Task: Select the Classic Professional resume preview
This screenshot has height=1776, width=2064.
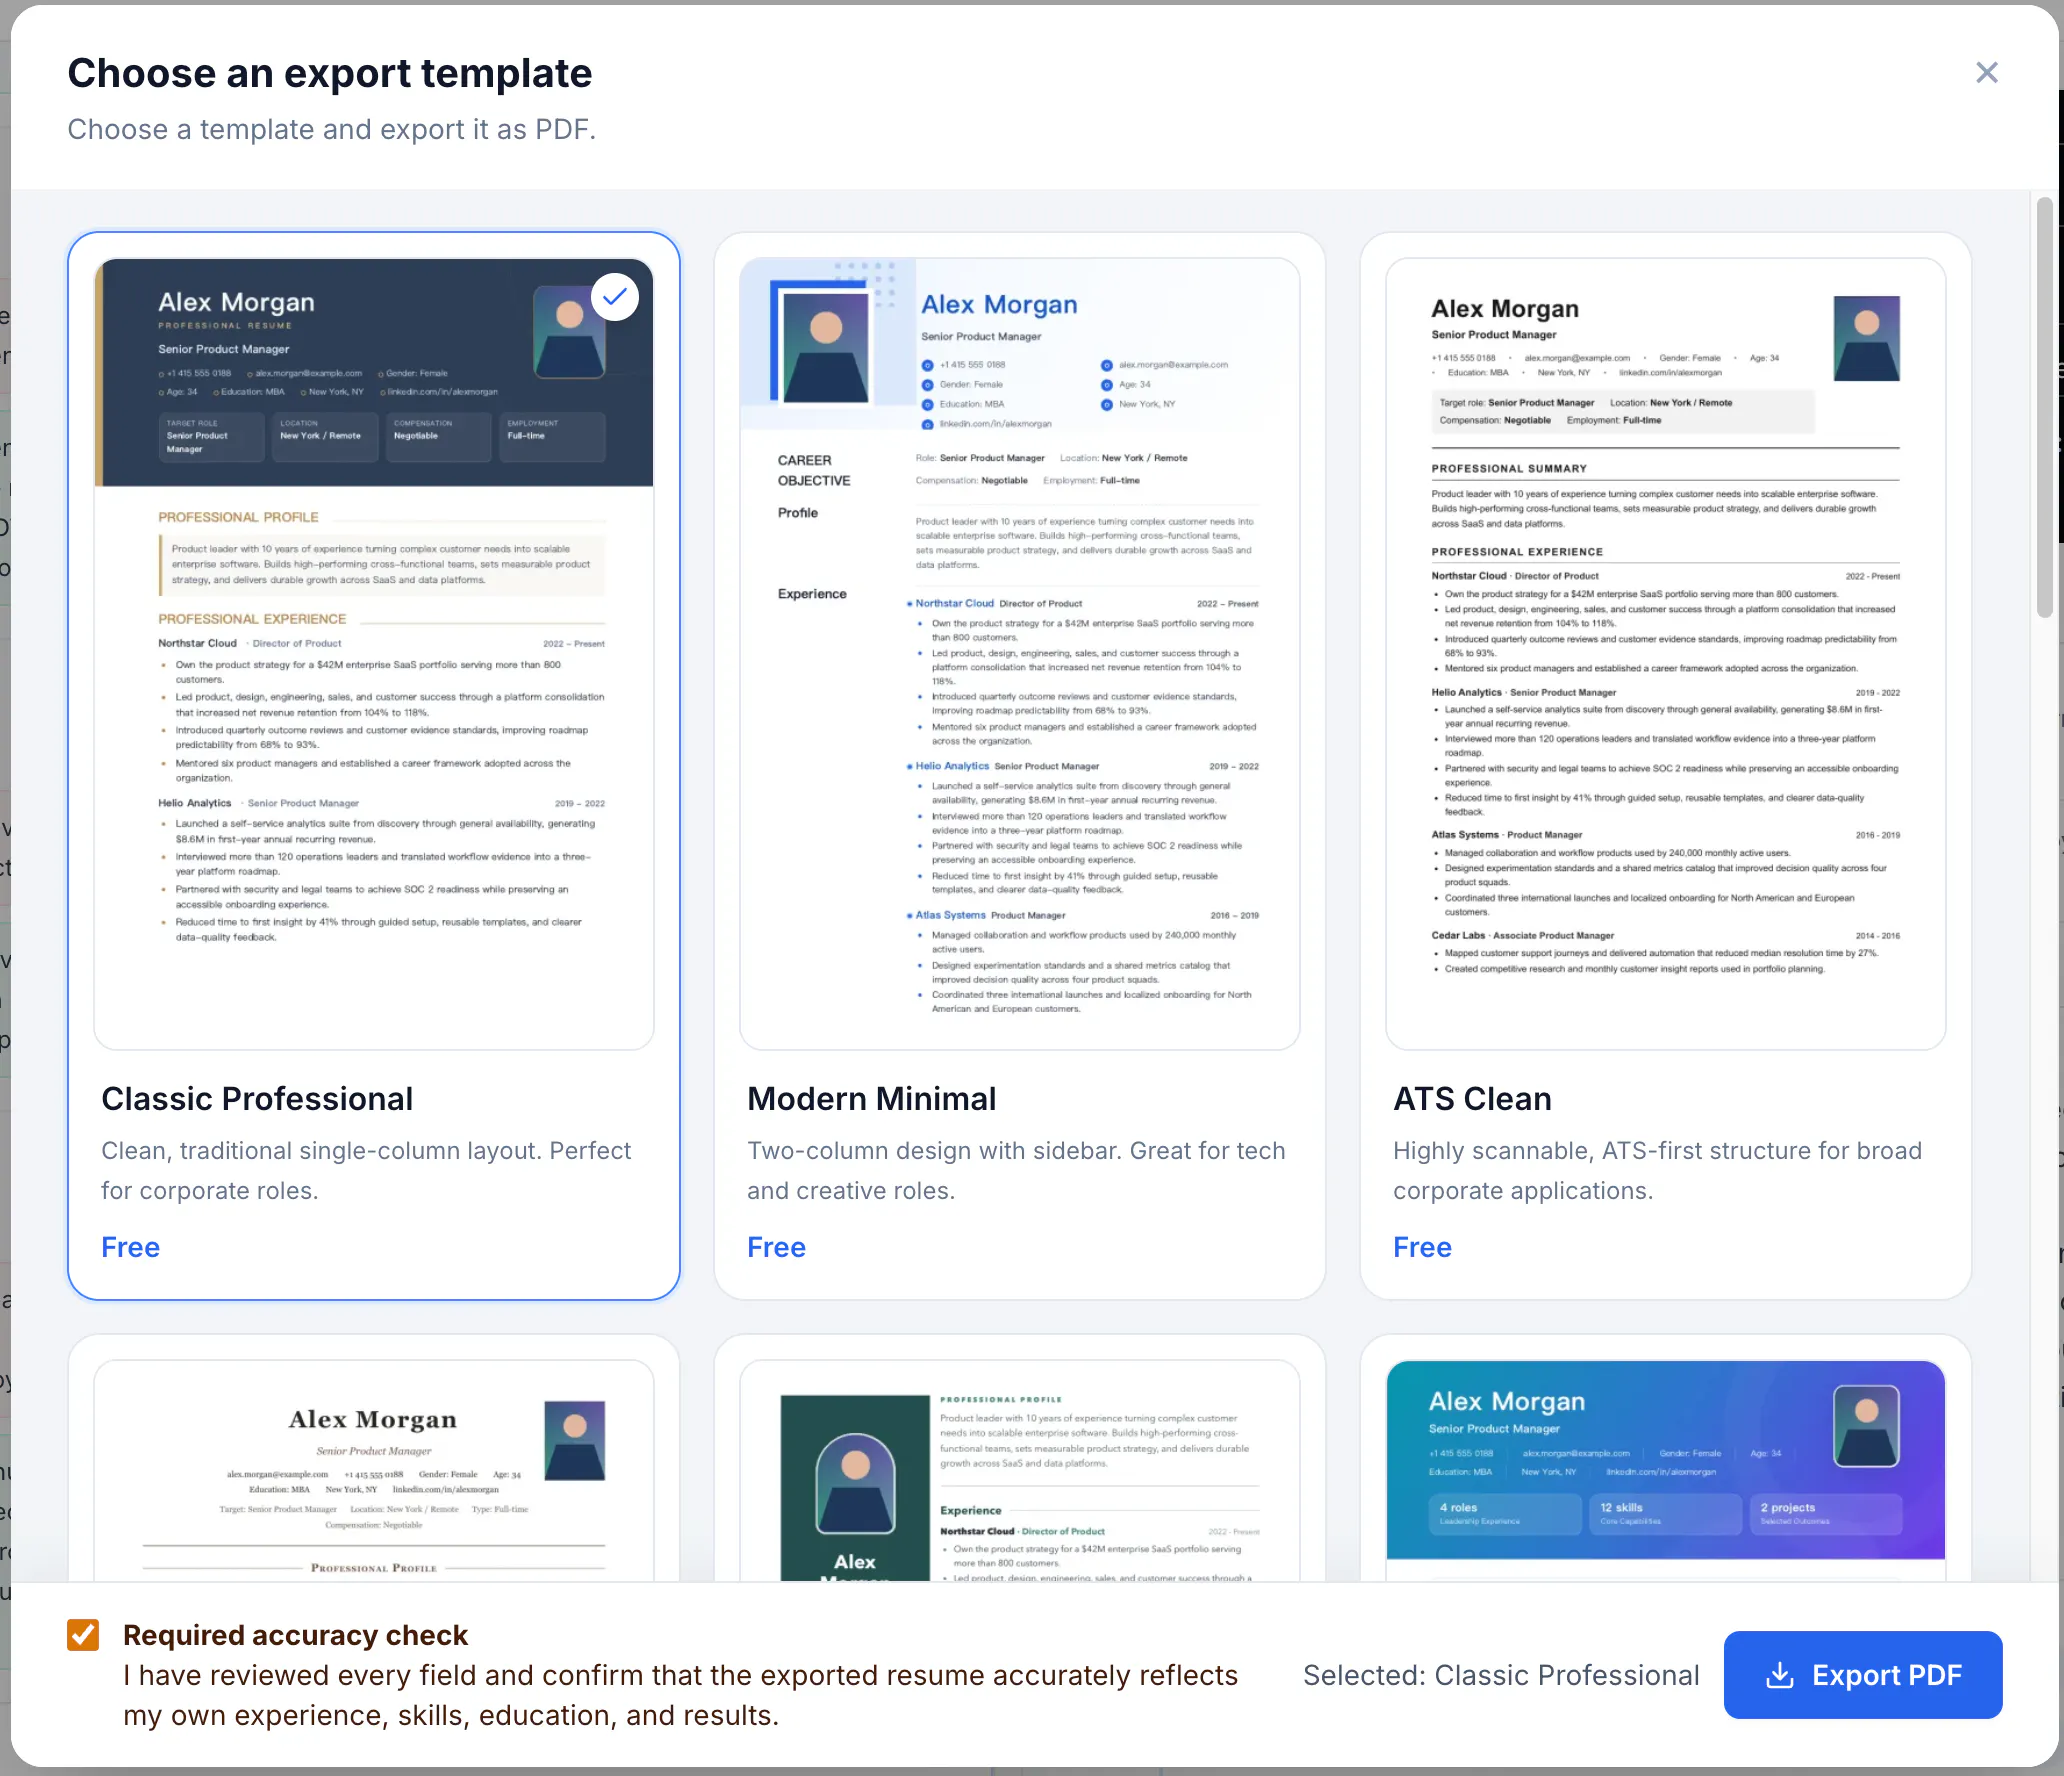Action: tap(374, 654)
